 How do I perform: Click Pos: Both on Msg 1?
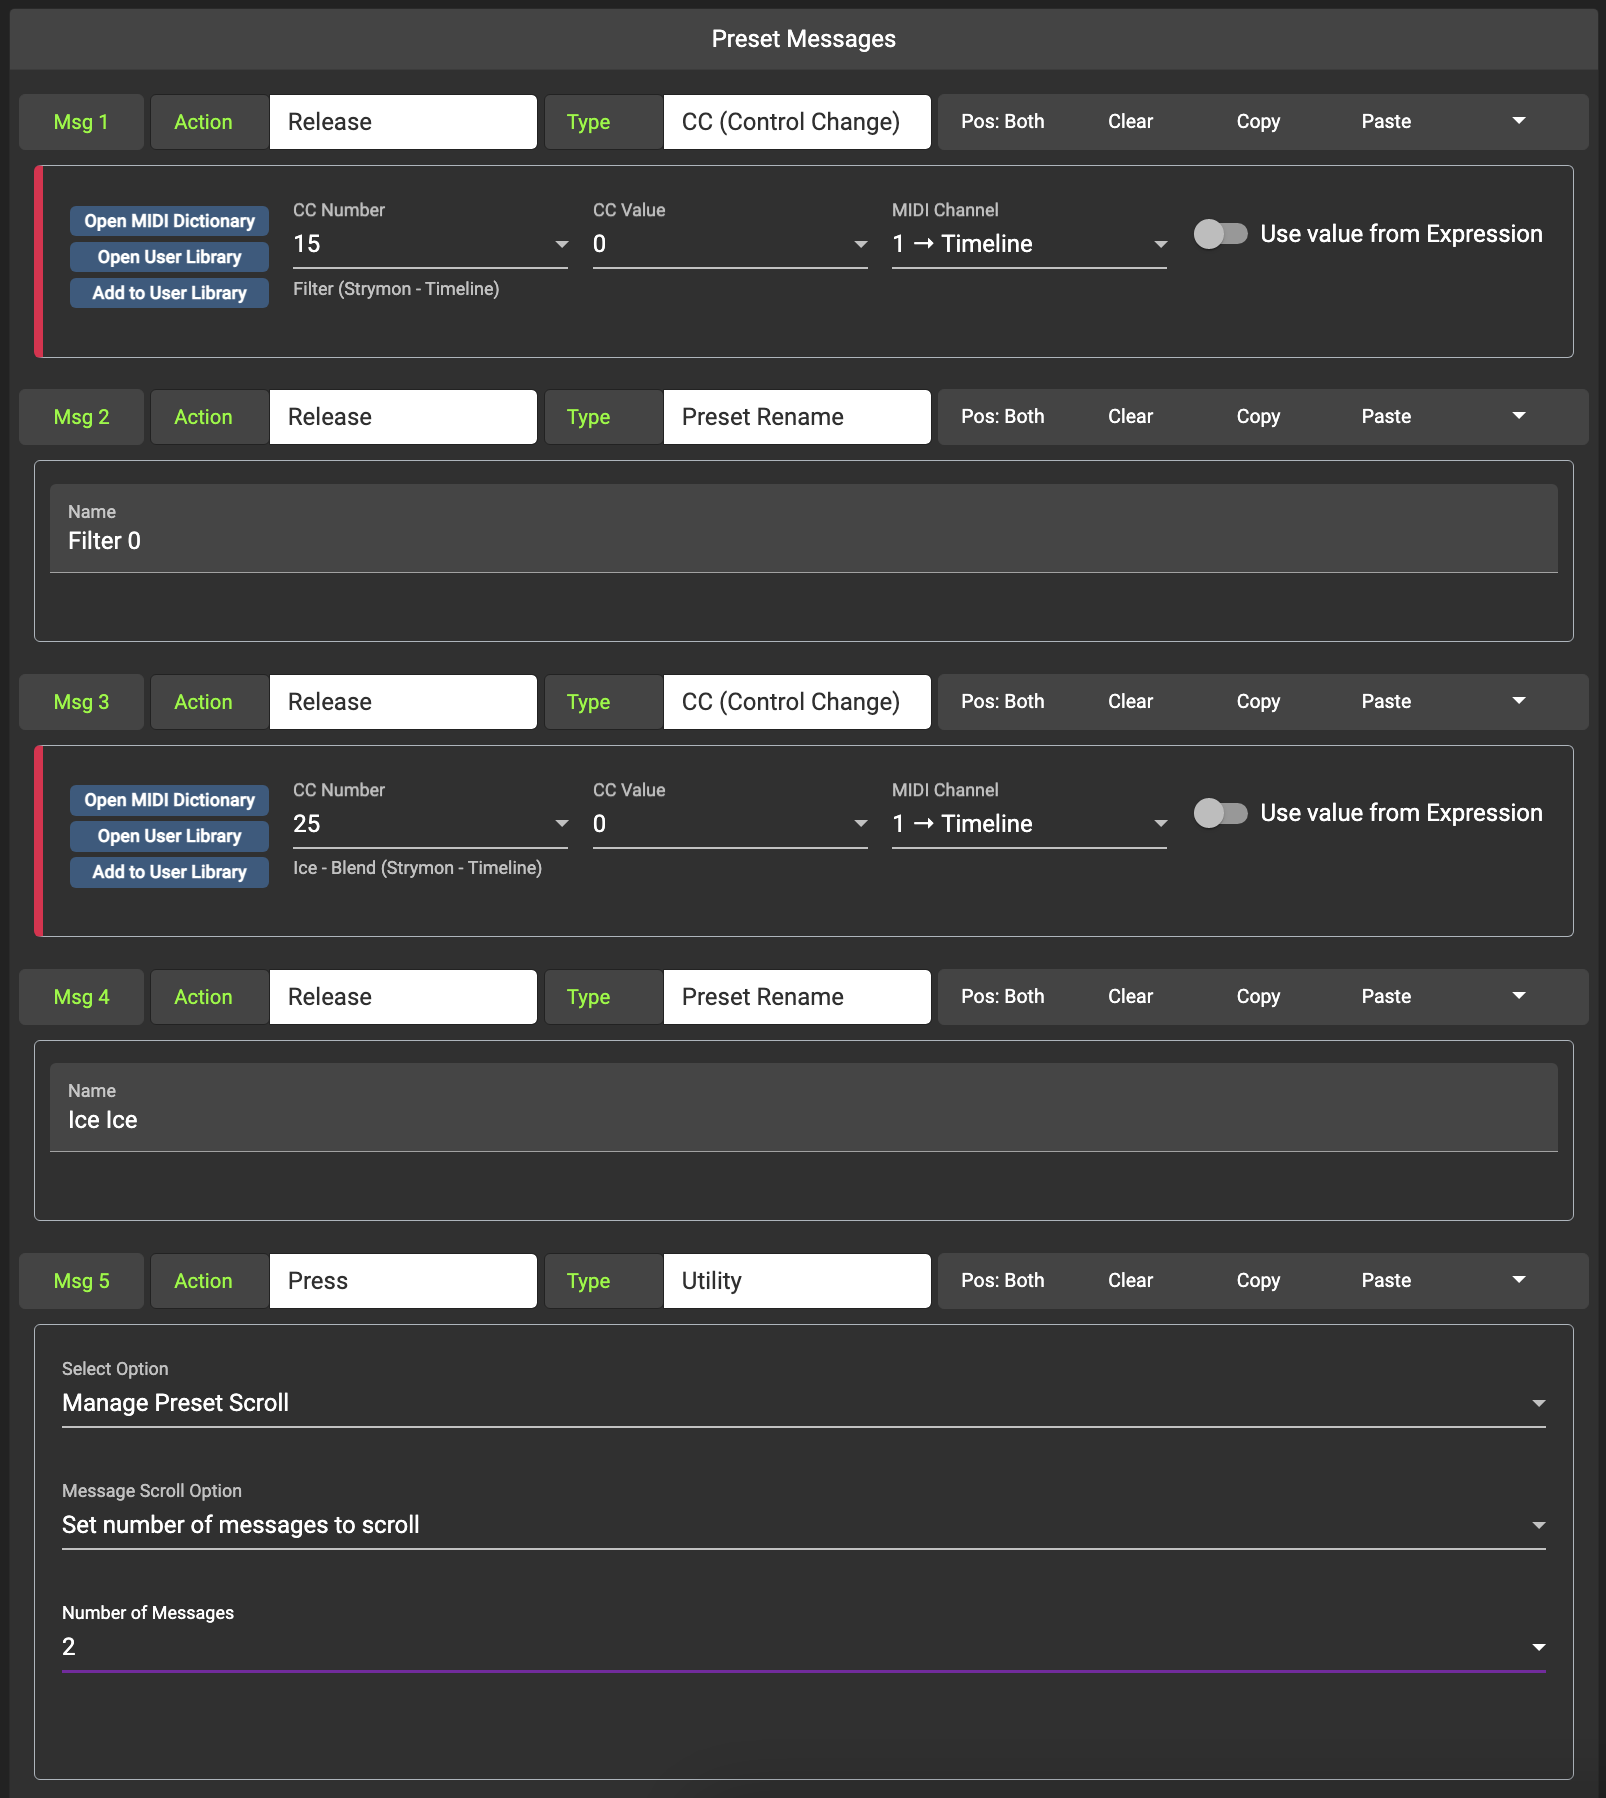(1002, 122)
